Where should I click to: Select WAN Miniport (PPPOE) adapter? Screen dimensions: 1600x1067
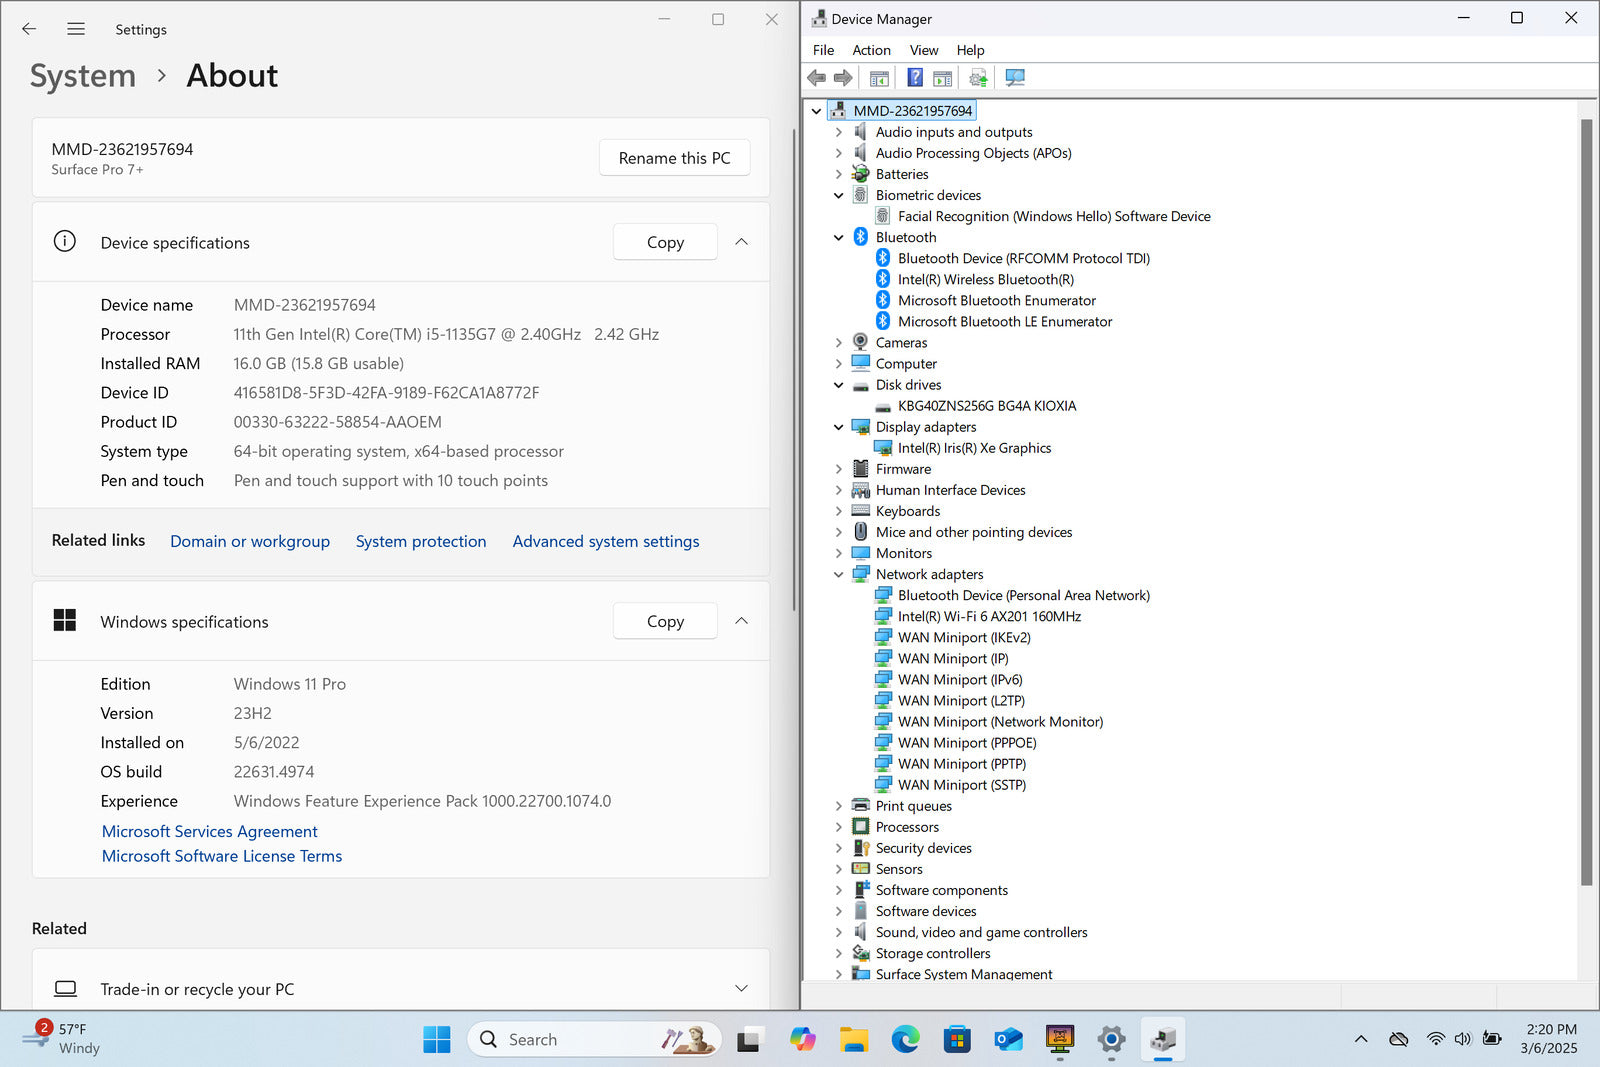click(967, 743)
